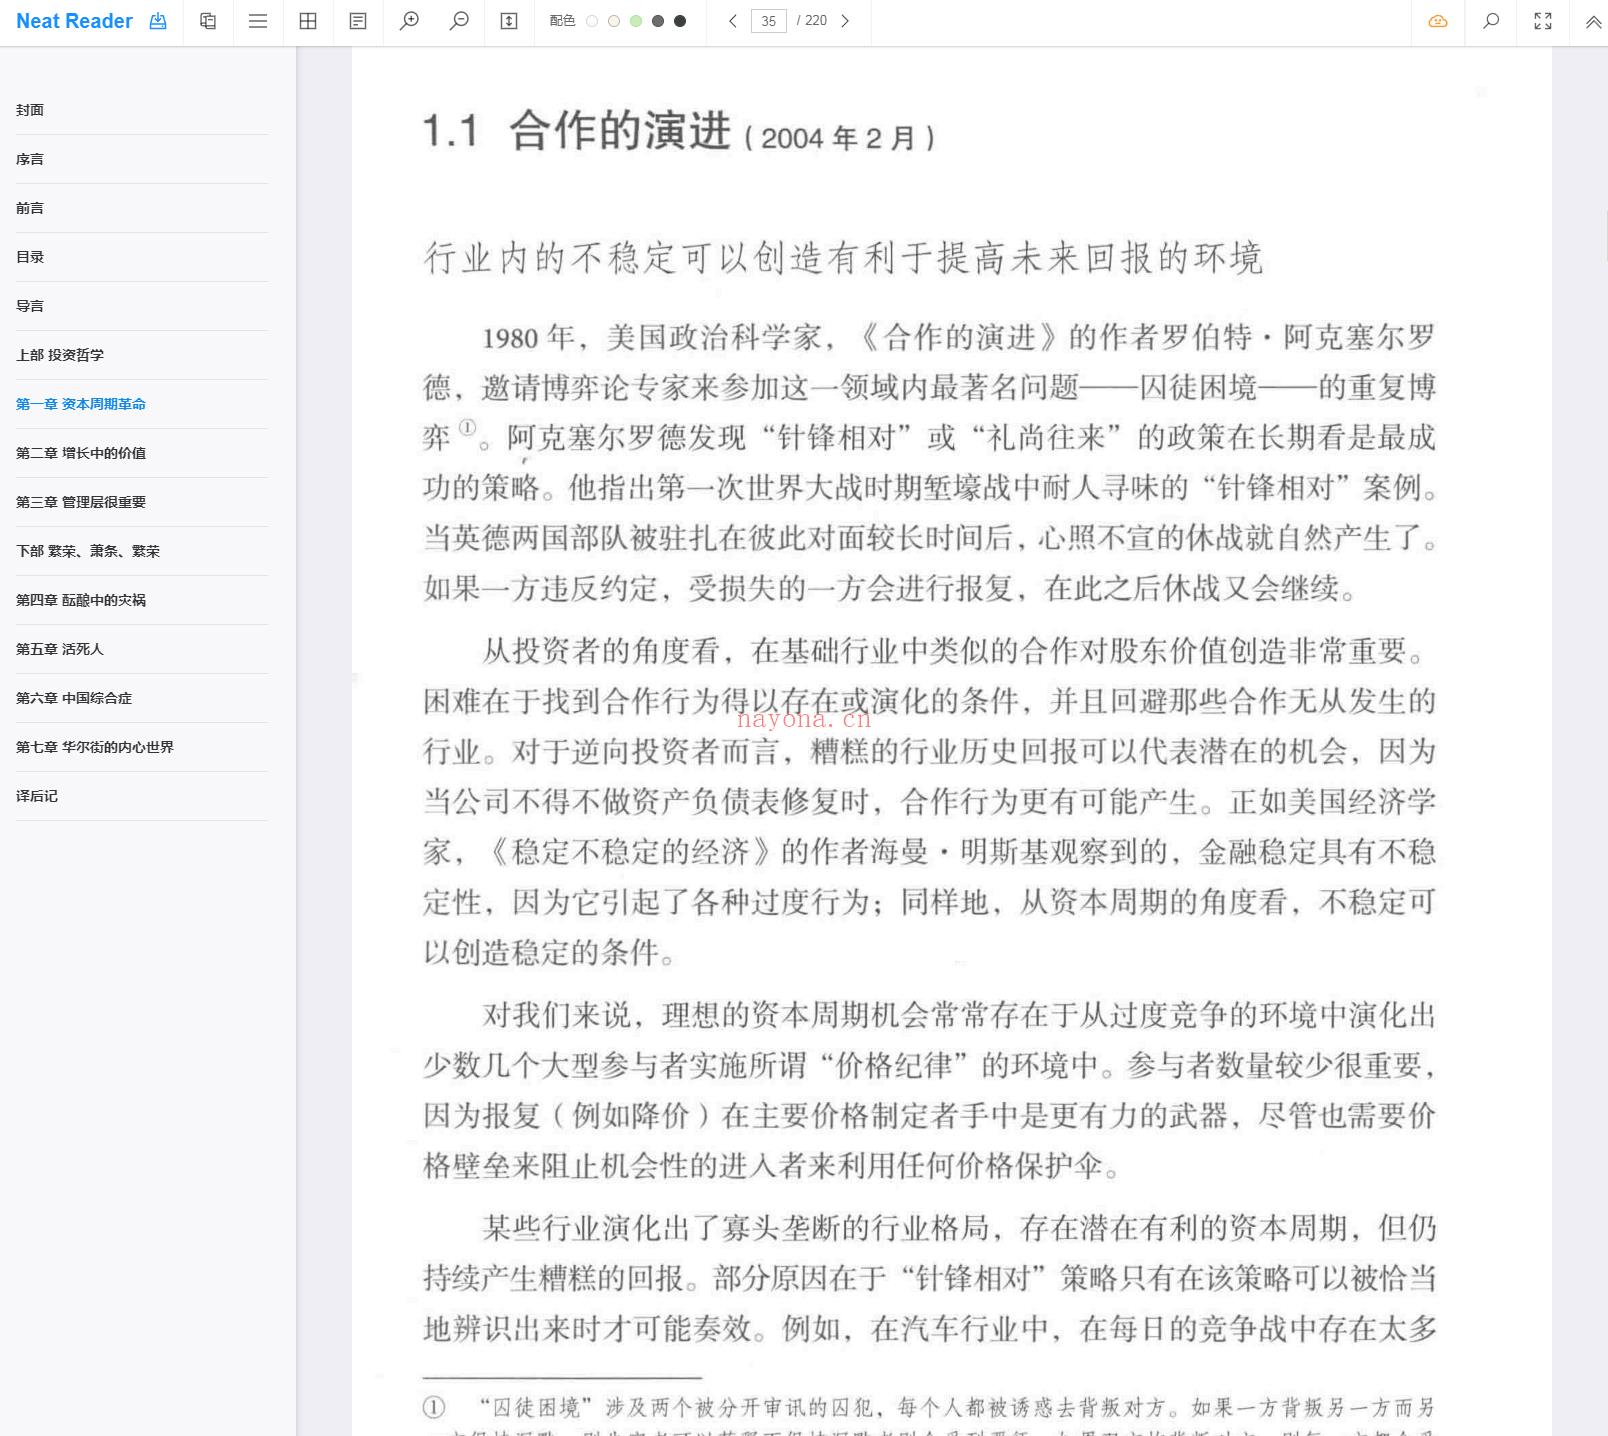This screenshot has width=1608, height=1436.
Task: Open 封面 in the contents sidebar
Action: tap(142, 110)
